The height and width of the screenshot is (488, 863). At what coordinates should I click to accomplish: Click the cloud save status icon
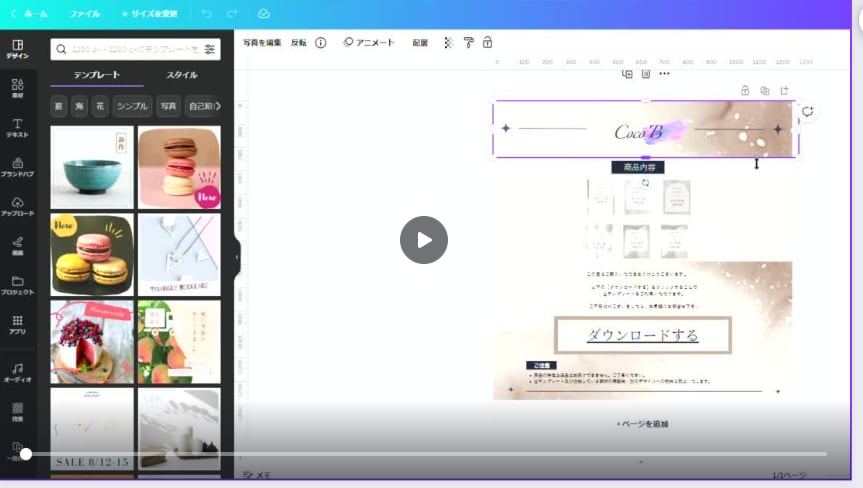tap(264, 14)
